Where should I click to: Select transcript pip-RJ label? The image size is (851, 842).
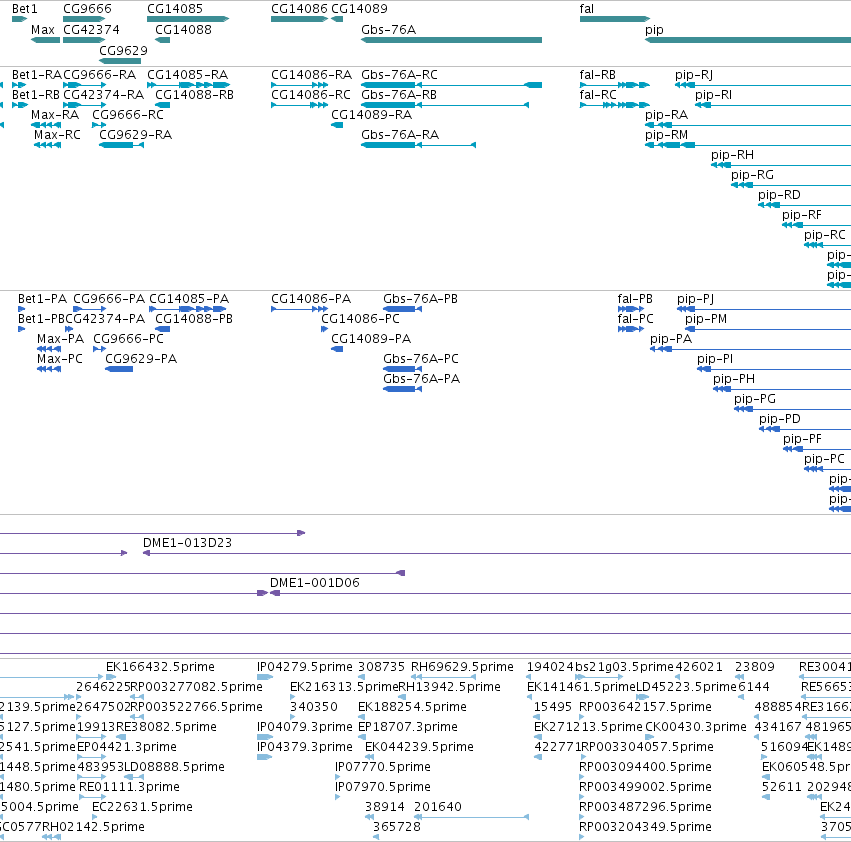point(694,75)
